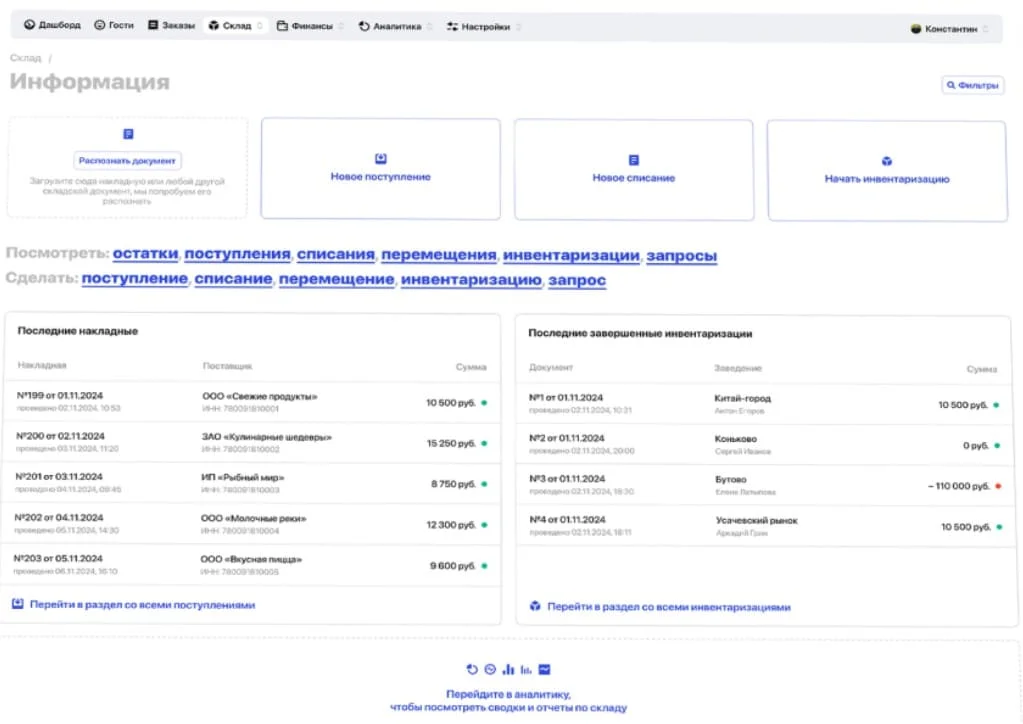The width and height of the screenshot is (1023, 724).
Task: Open the инвентаризации view link
Action: click(572, 256)
